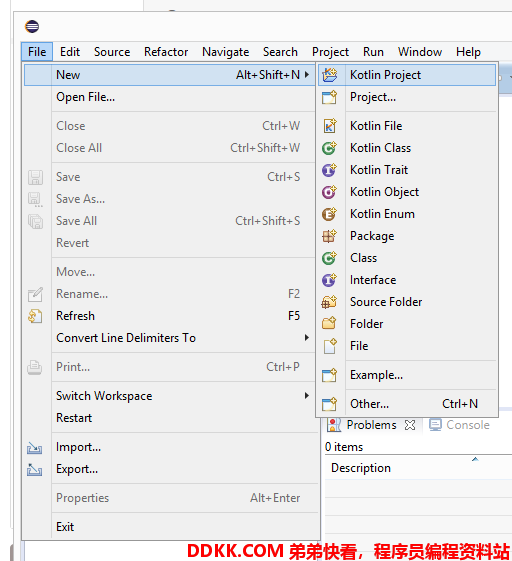Viewport: 512px width, 561px height.
Task: Click the Package icon in New submenu
Action: tap(329, 236)
